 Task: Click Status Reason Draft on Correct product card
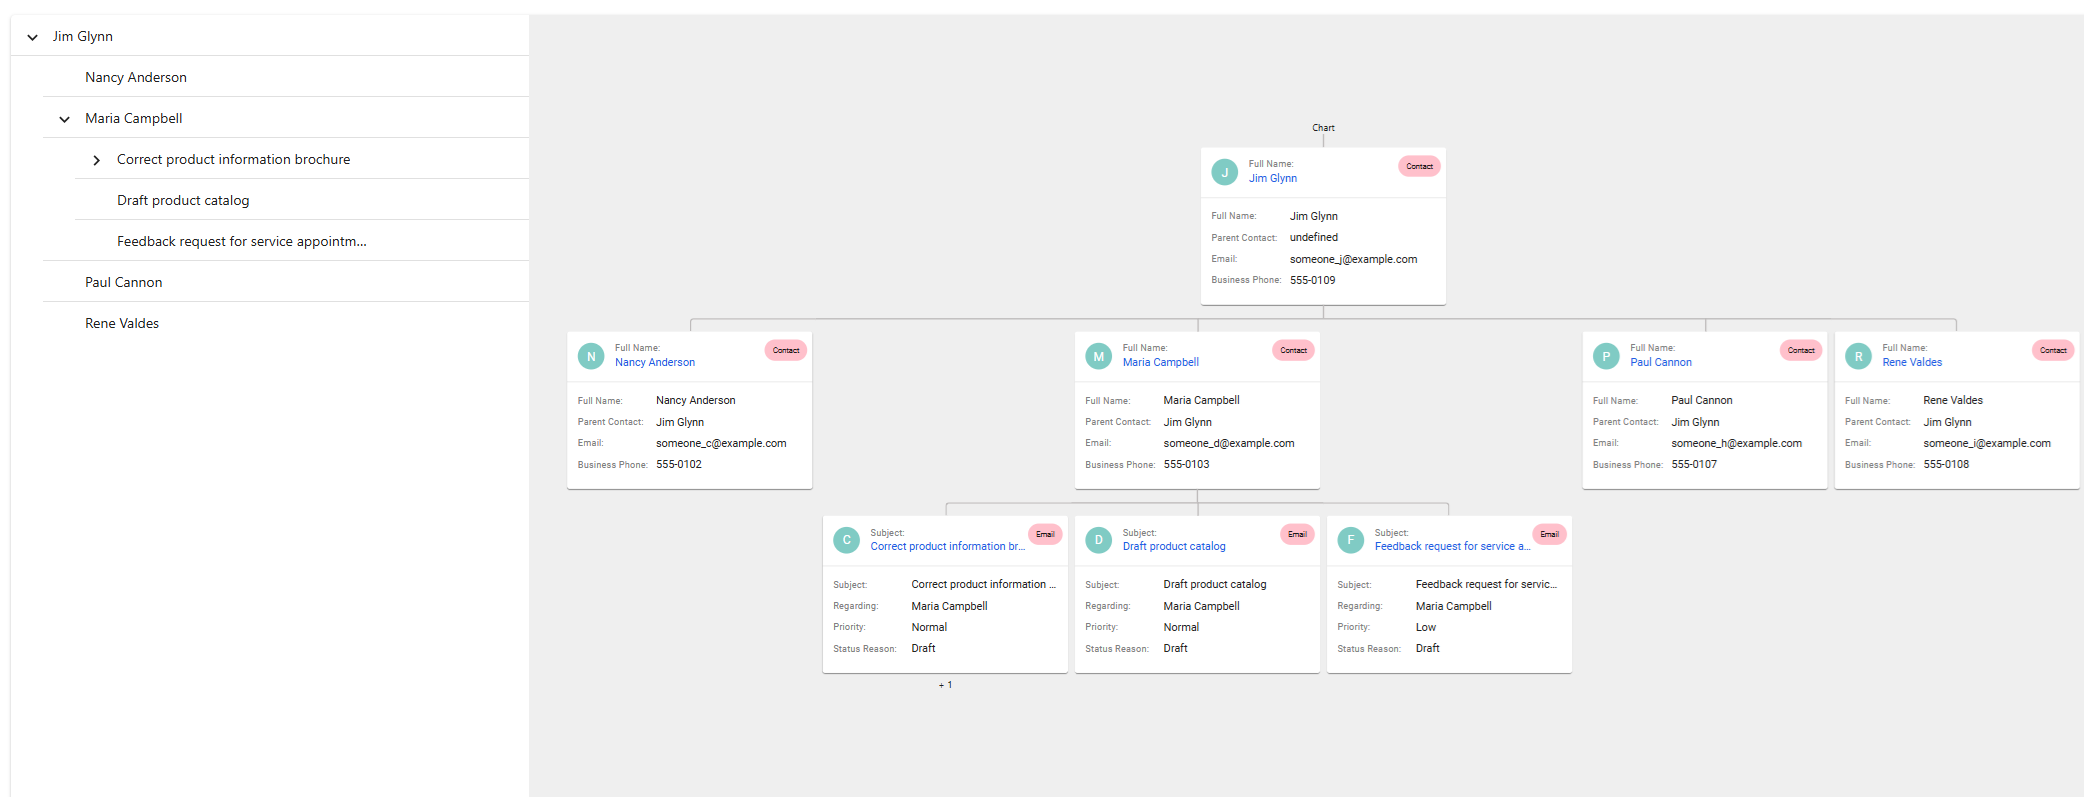[923, 648]
